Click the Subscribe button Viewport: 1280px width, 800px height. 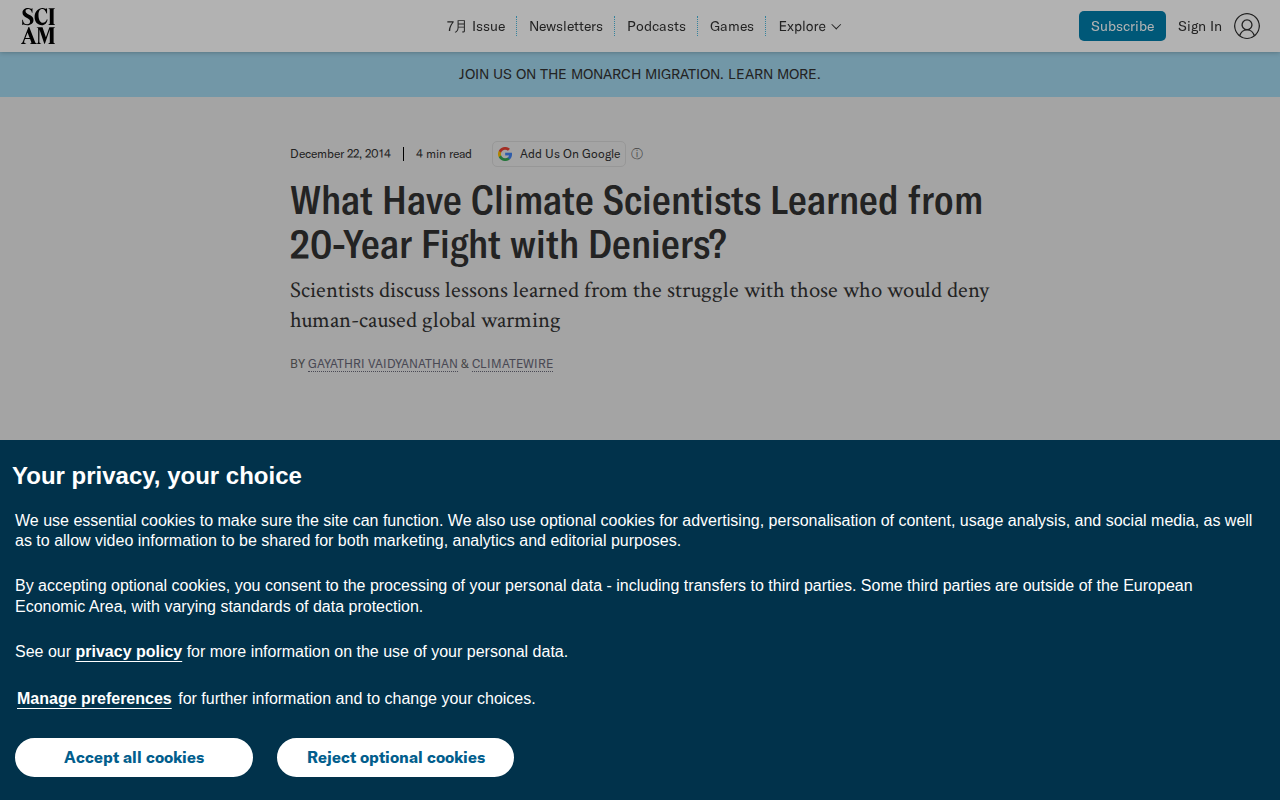coord(1122,26)
